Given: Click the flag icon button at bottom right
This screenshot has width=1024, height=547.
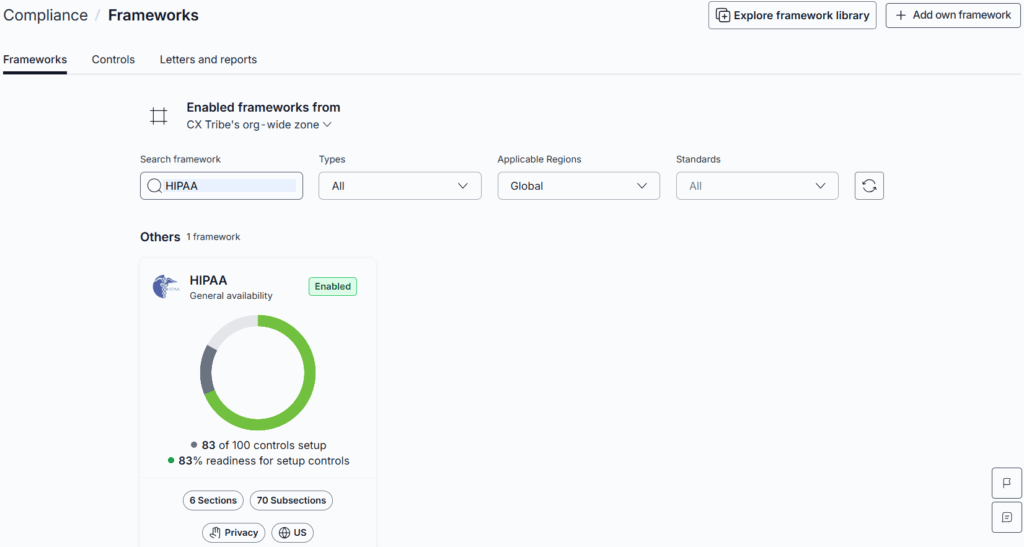Looking at the screenshot, I should tap(1006, 484).
